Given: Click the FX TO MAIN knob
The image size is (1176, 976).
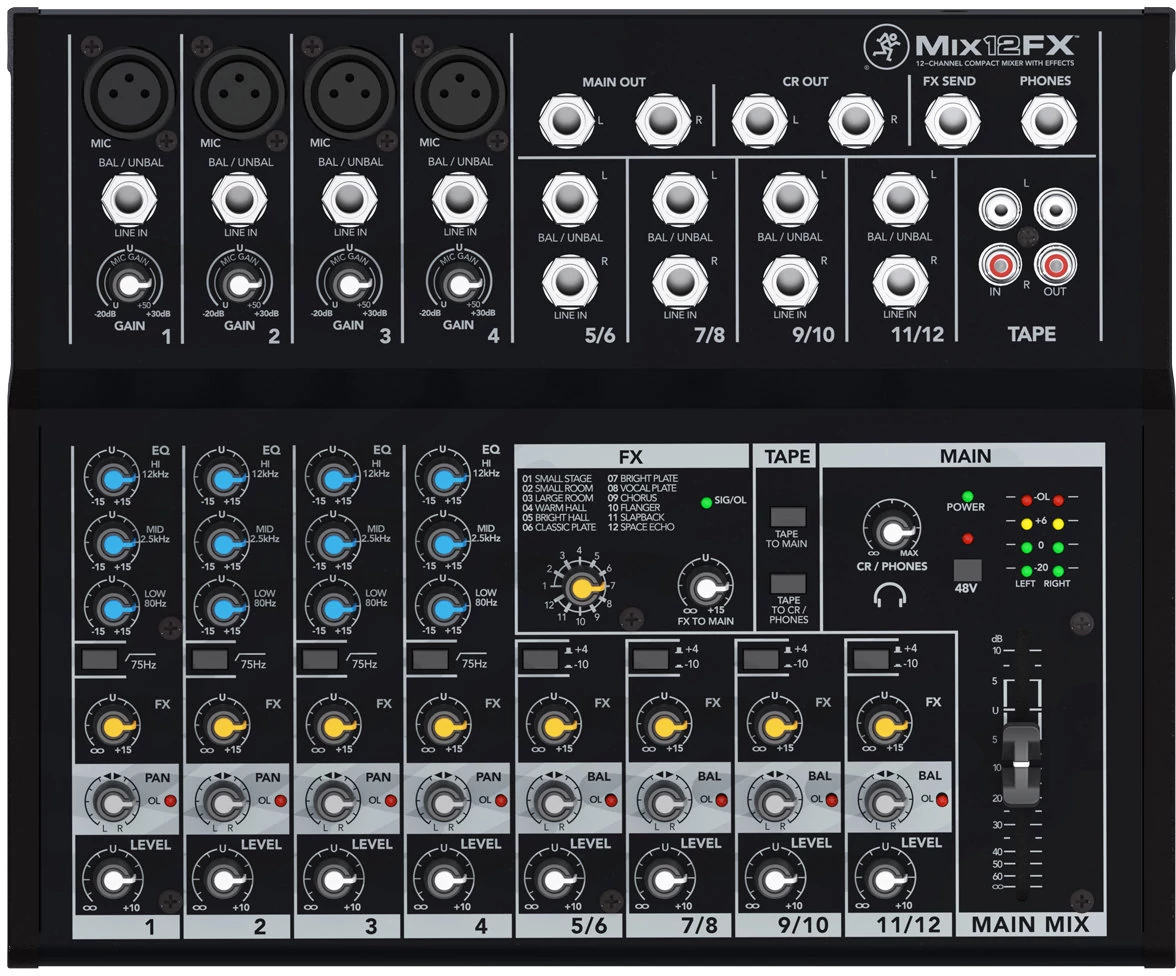Looking at the screenshot, I should pos(705,586).
